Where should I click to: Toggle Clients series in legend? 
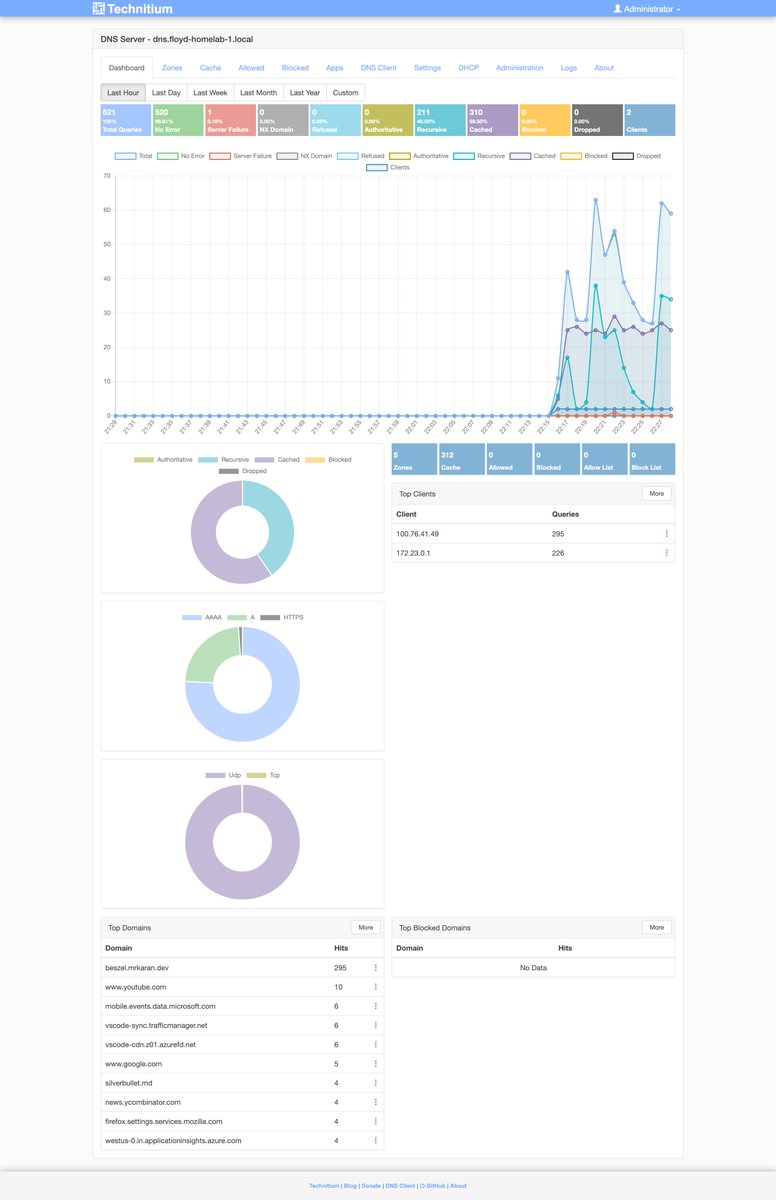click(x=388, y=167)
